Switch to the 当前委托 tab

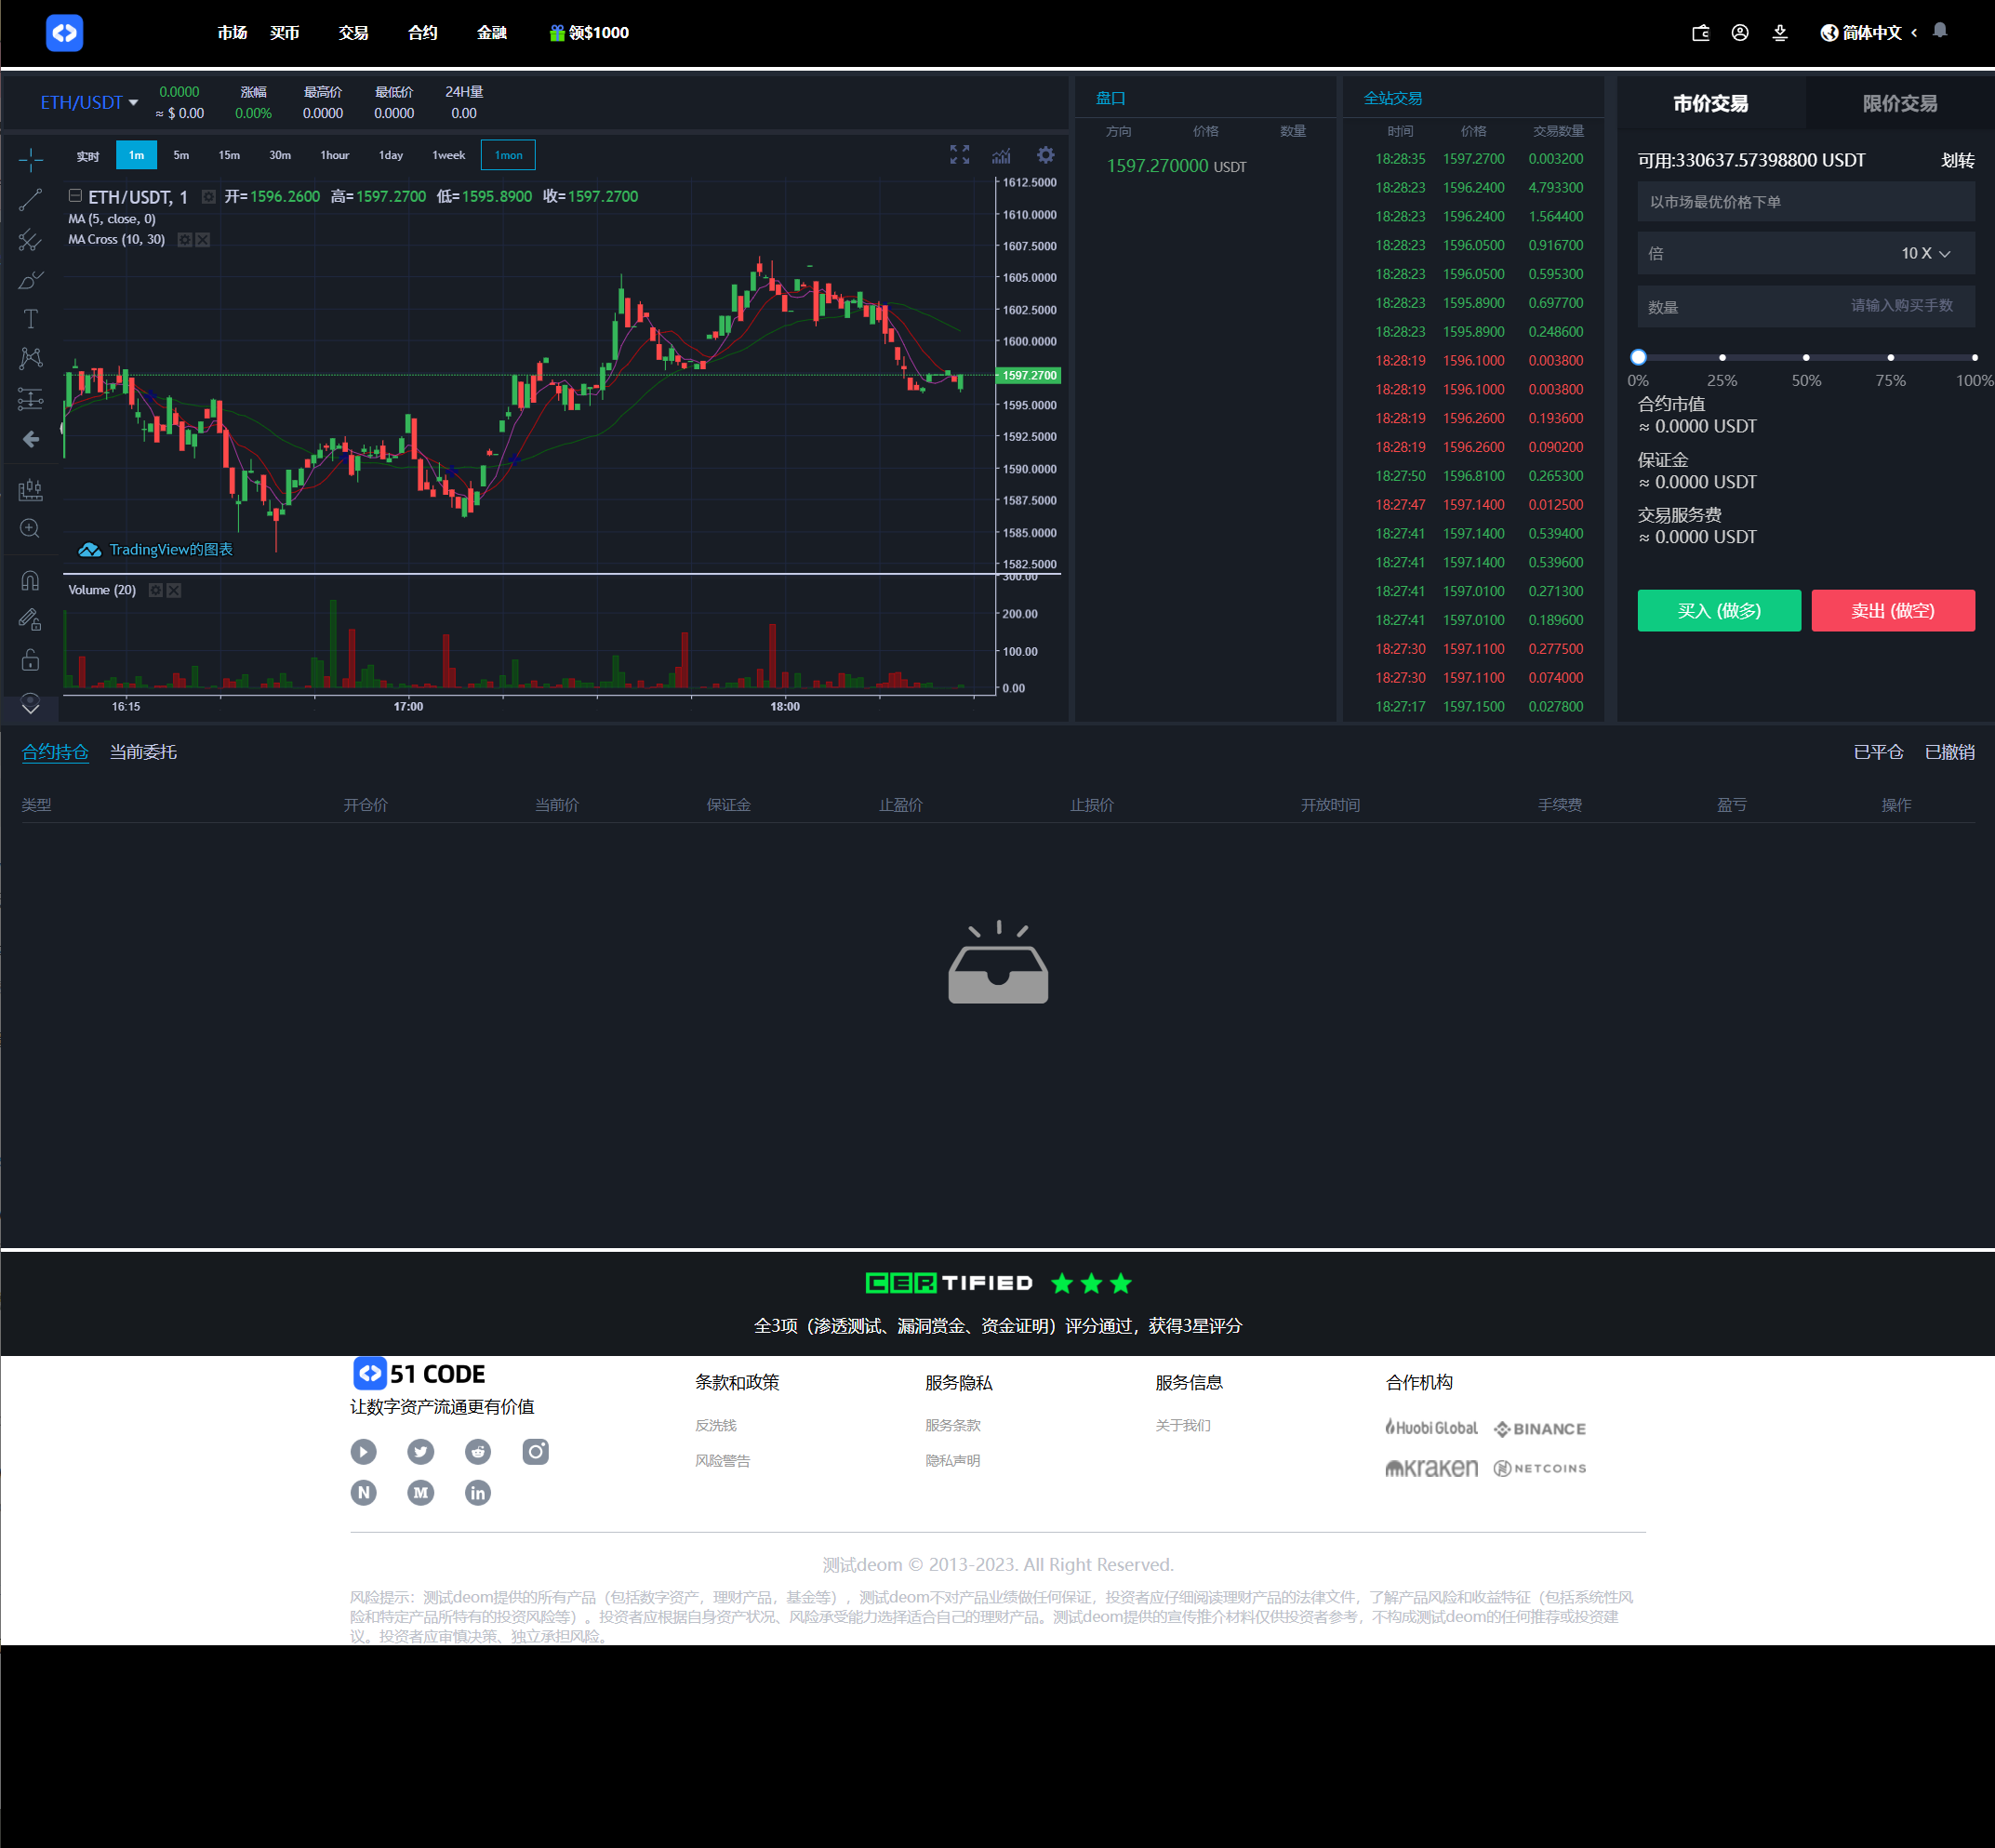(x=143, y=752)
